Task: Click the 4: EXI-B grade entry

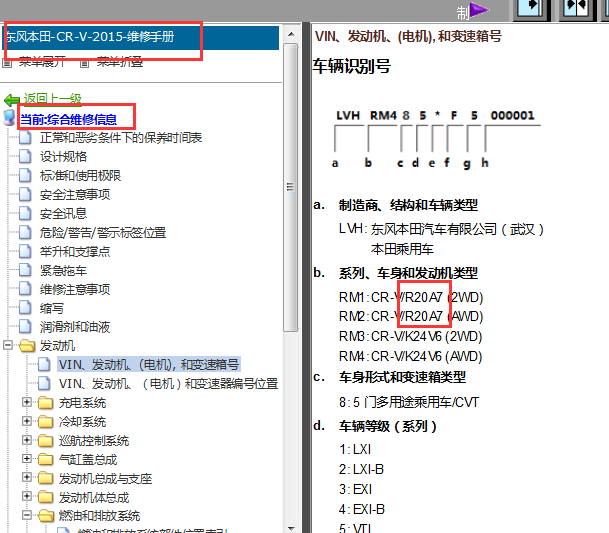Action: [362, 509]
